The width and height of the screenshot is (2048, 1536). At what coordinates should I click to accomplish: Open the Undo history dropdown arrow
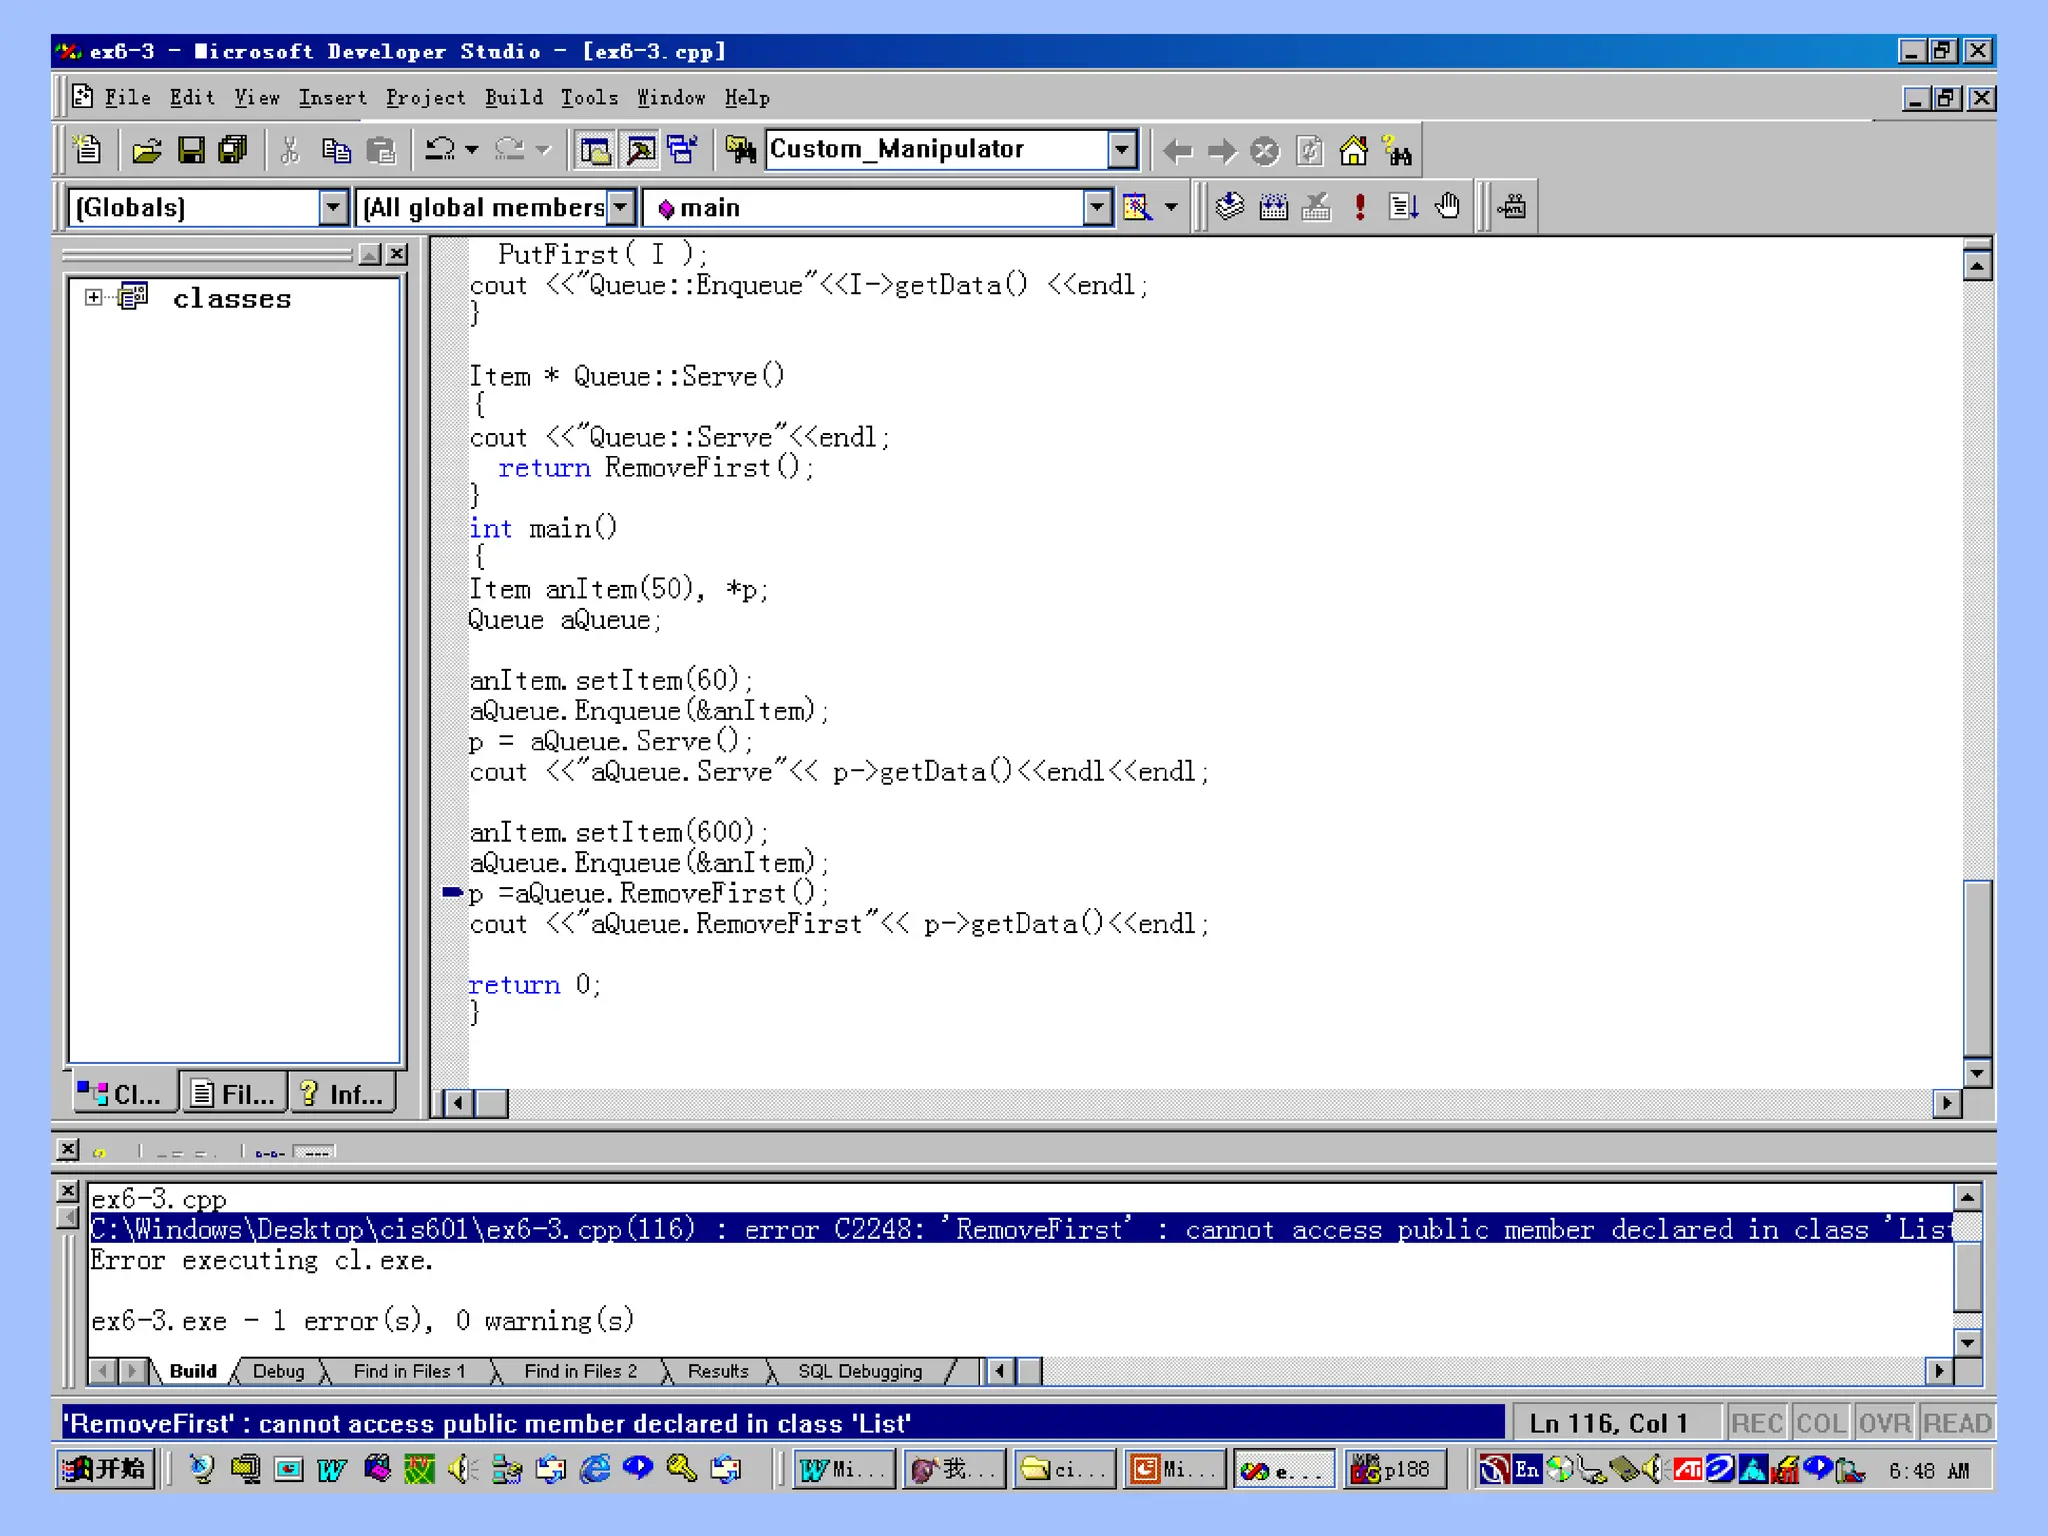tap(472, 150)
